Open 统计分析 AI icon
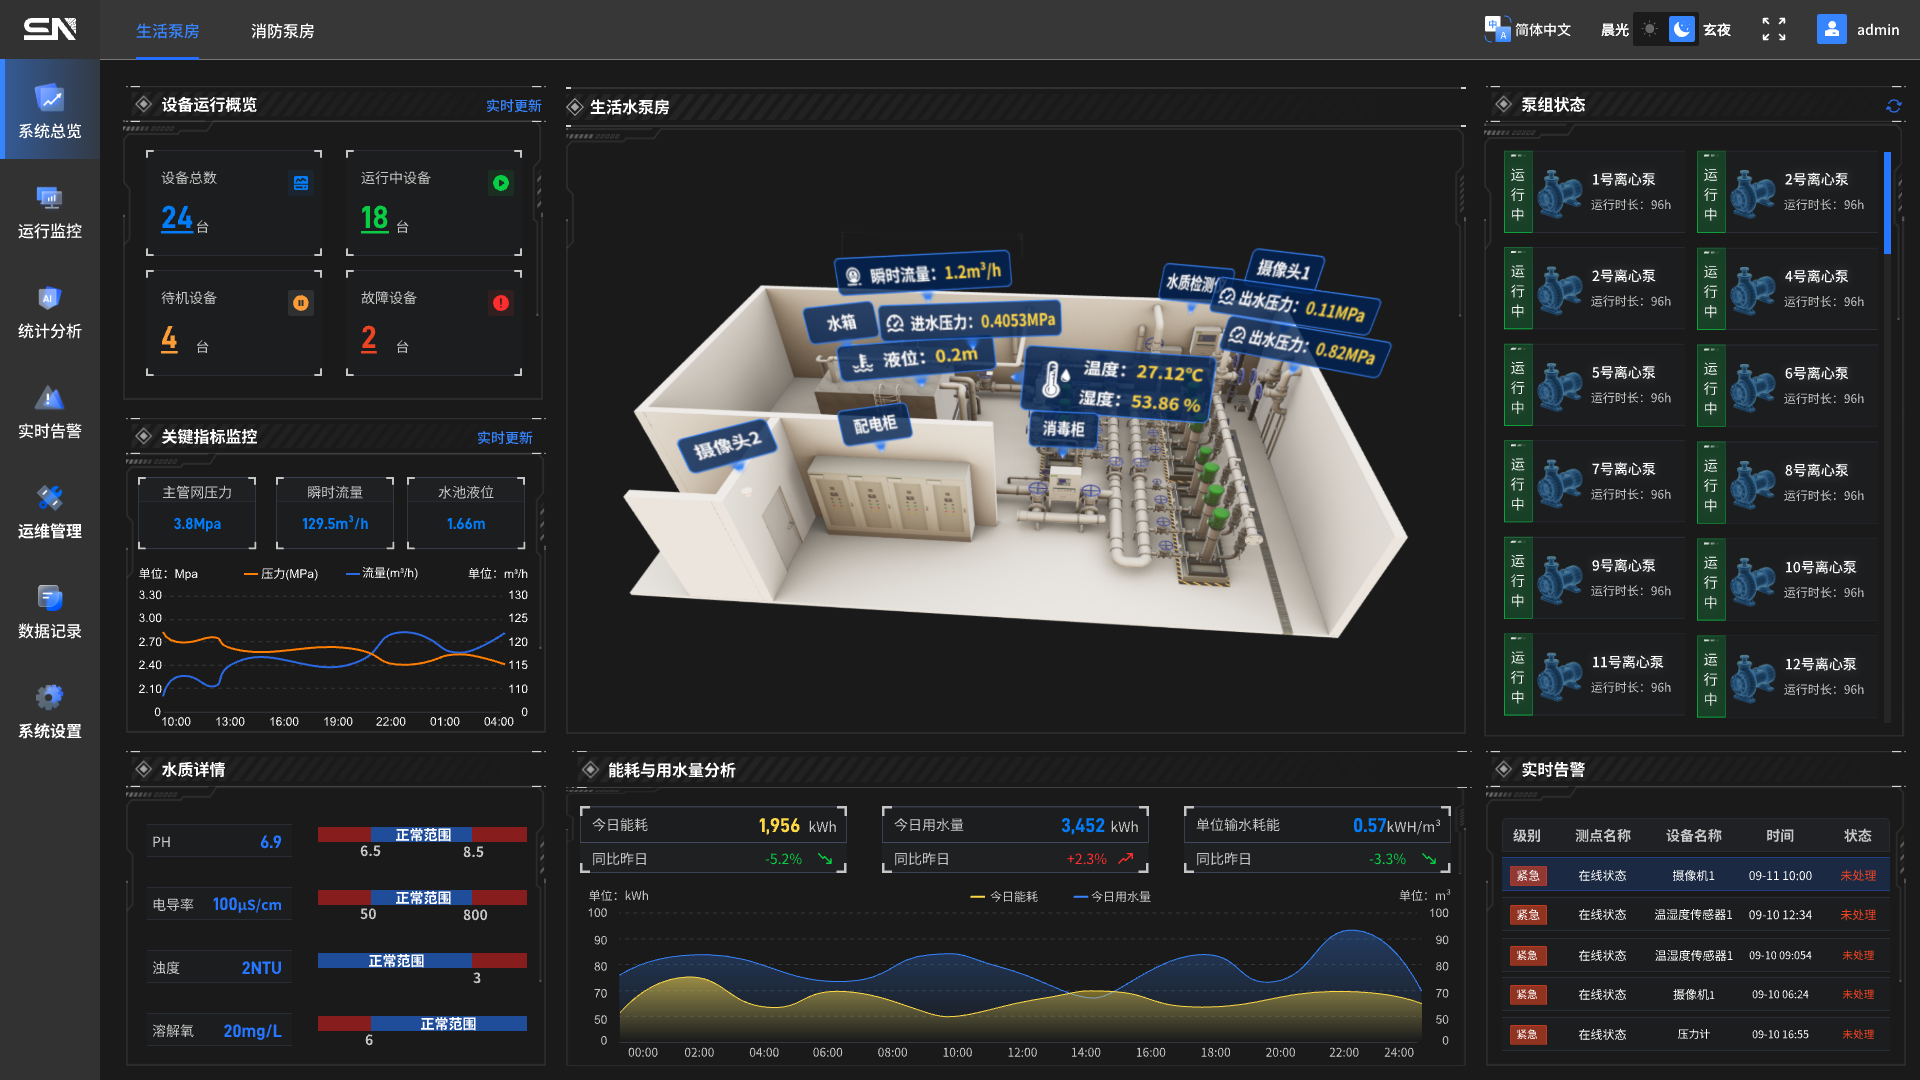This screenshot has height=1080, width=1920. [x=50, y=298]
